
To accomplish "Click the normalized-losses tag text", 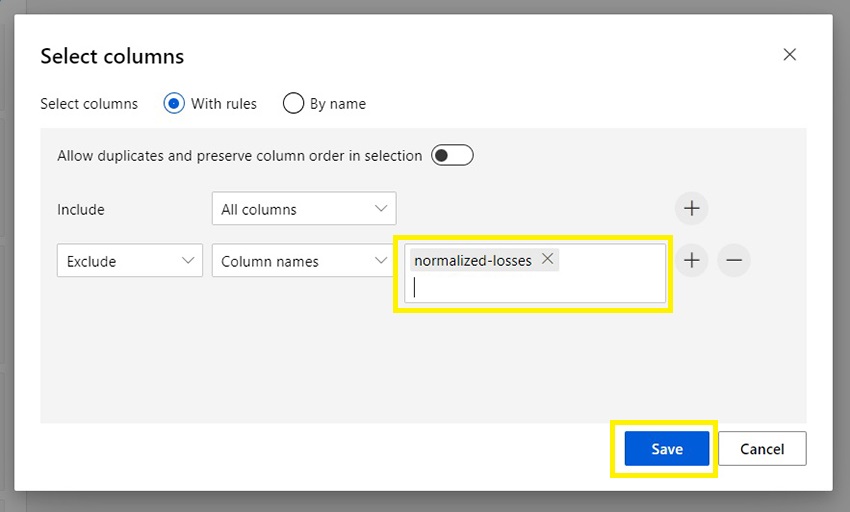I will click(x=473, y=261).
